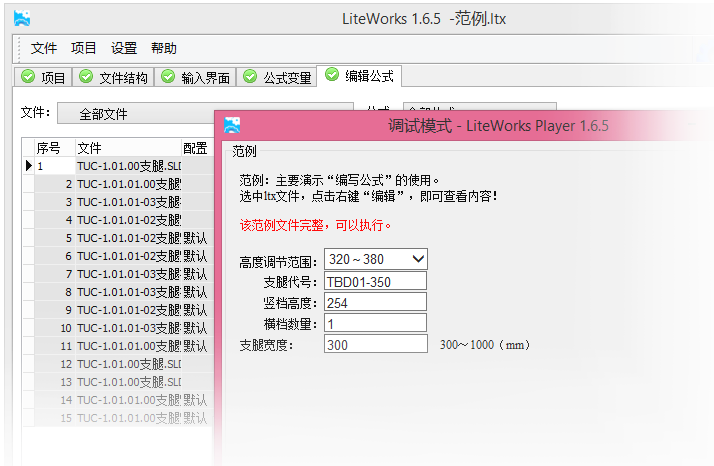Click the green check icon on 编辑公式 tab
This screenshot has width=714, height=466.
click(x=332, y=75)
